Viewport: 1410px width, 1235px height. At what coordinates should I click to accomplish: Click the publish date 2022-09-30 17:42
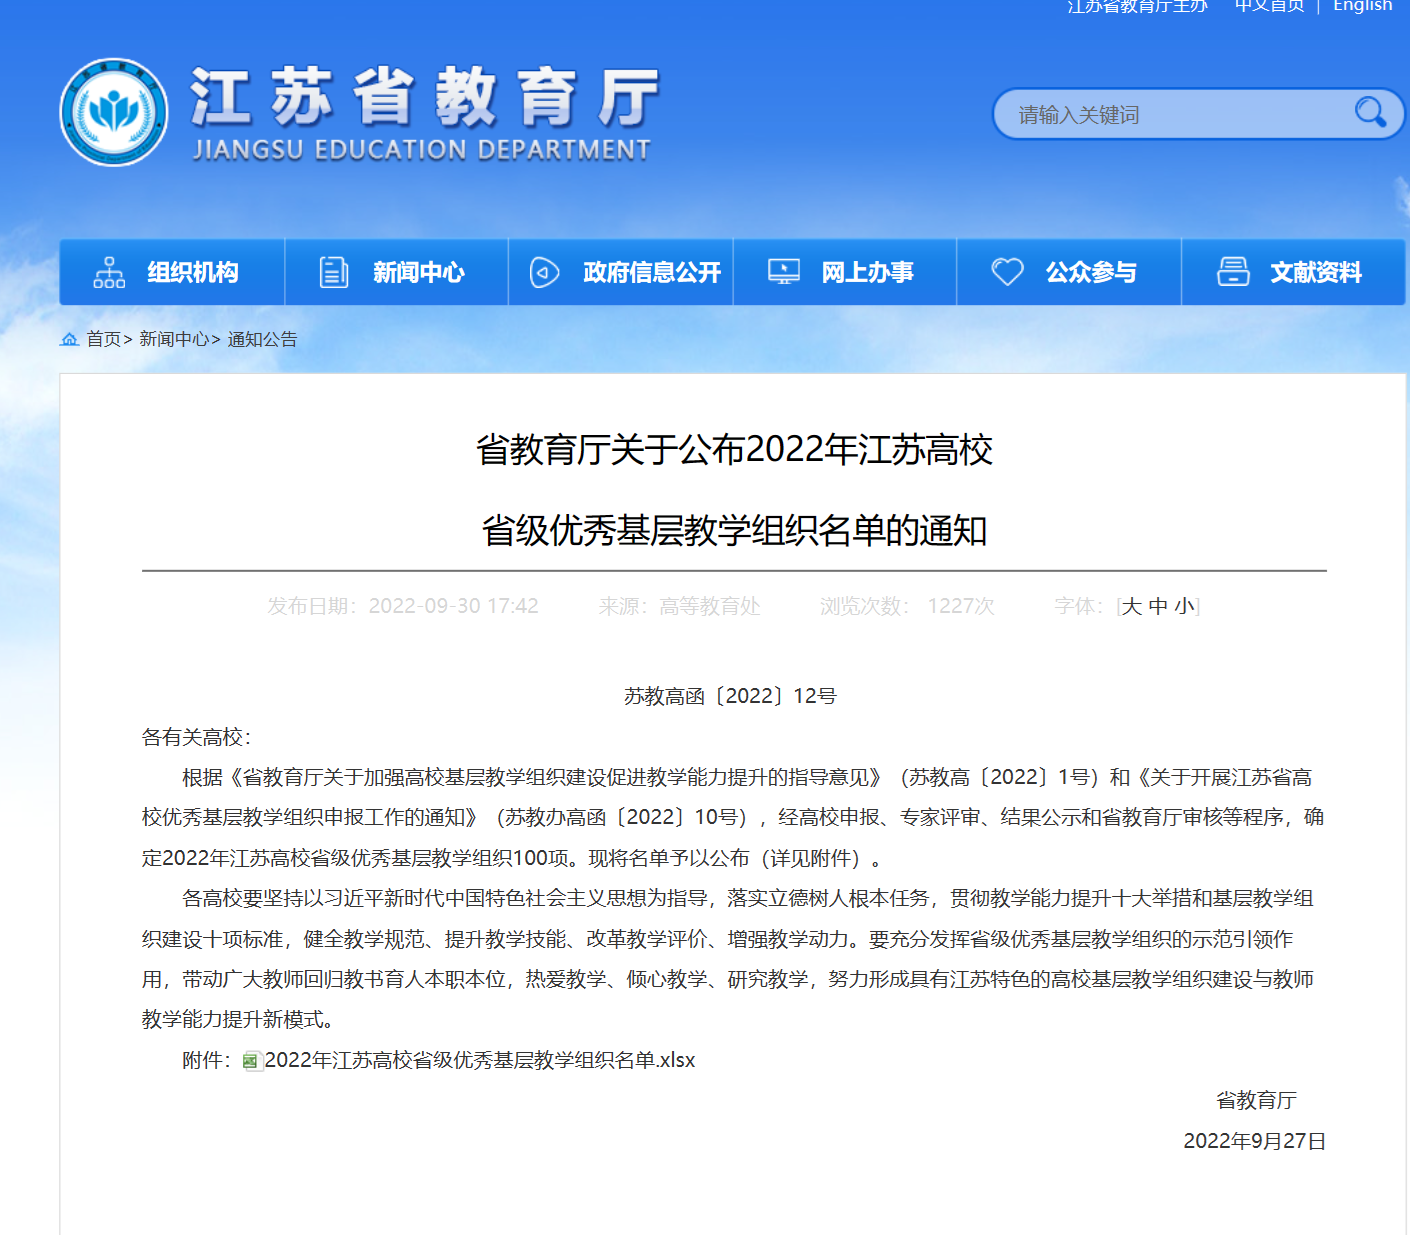(x=453, y=606)
